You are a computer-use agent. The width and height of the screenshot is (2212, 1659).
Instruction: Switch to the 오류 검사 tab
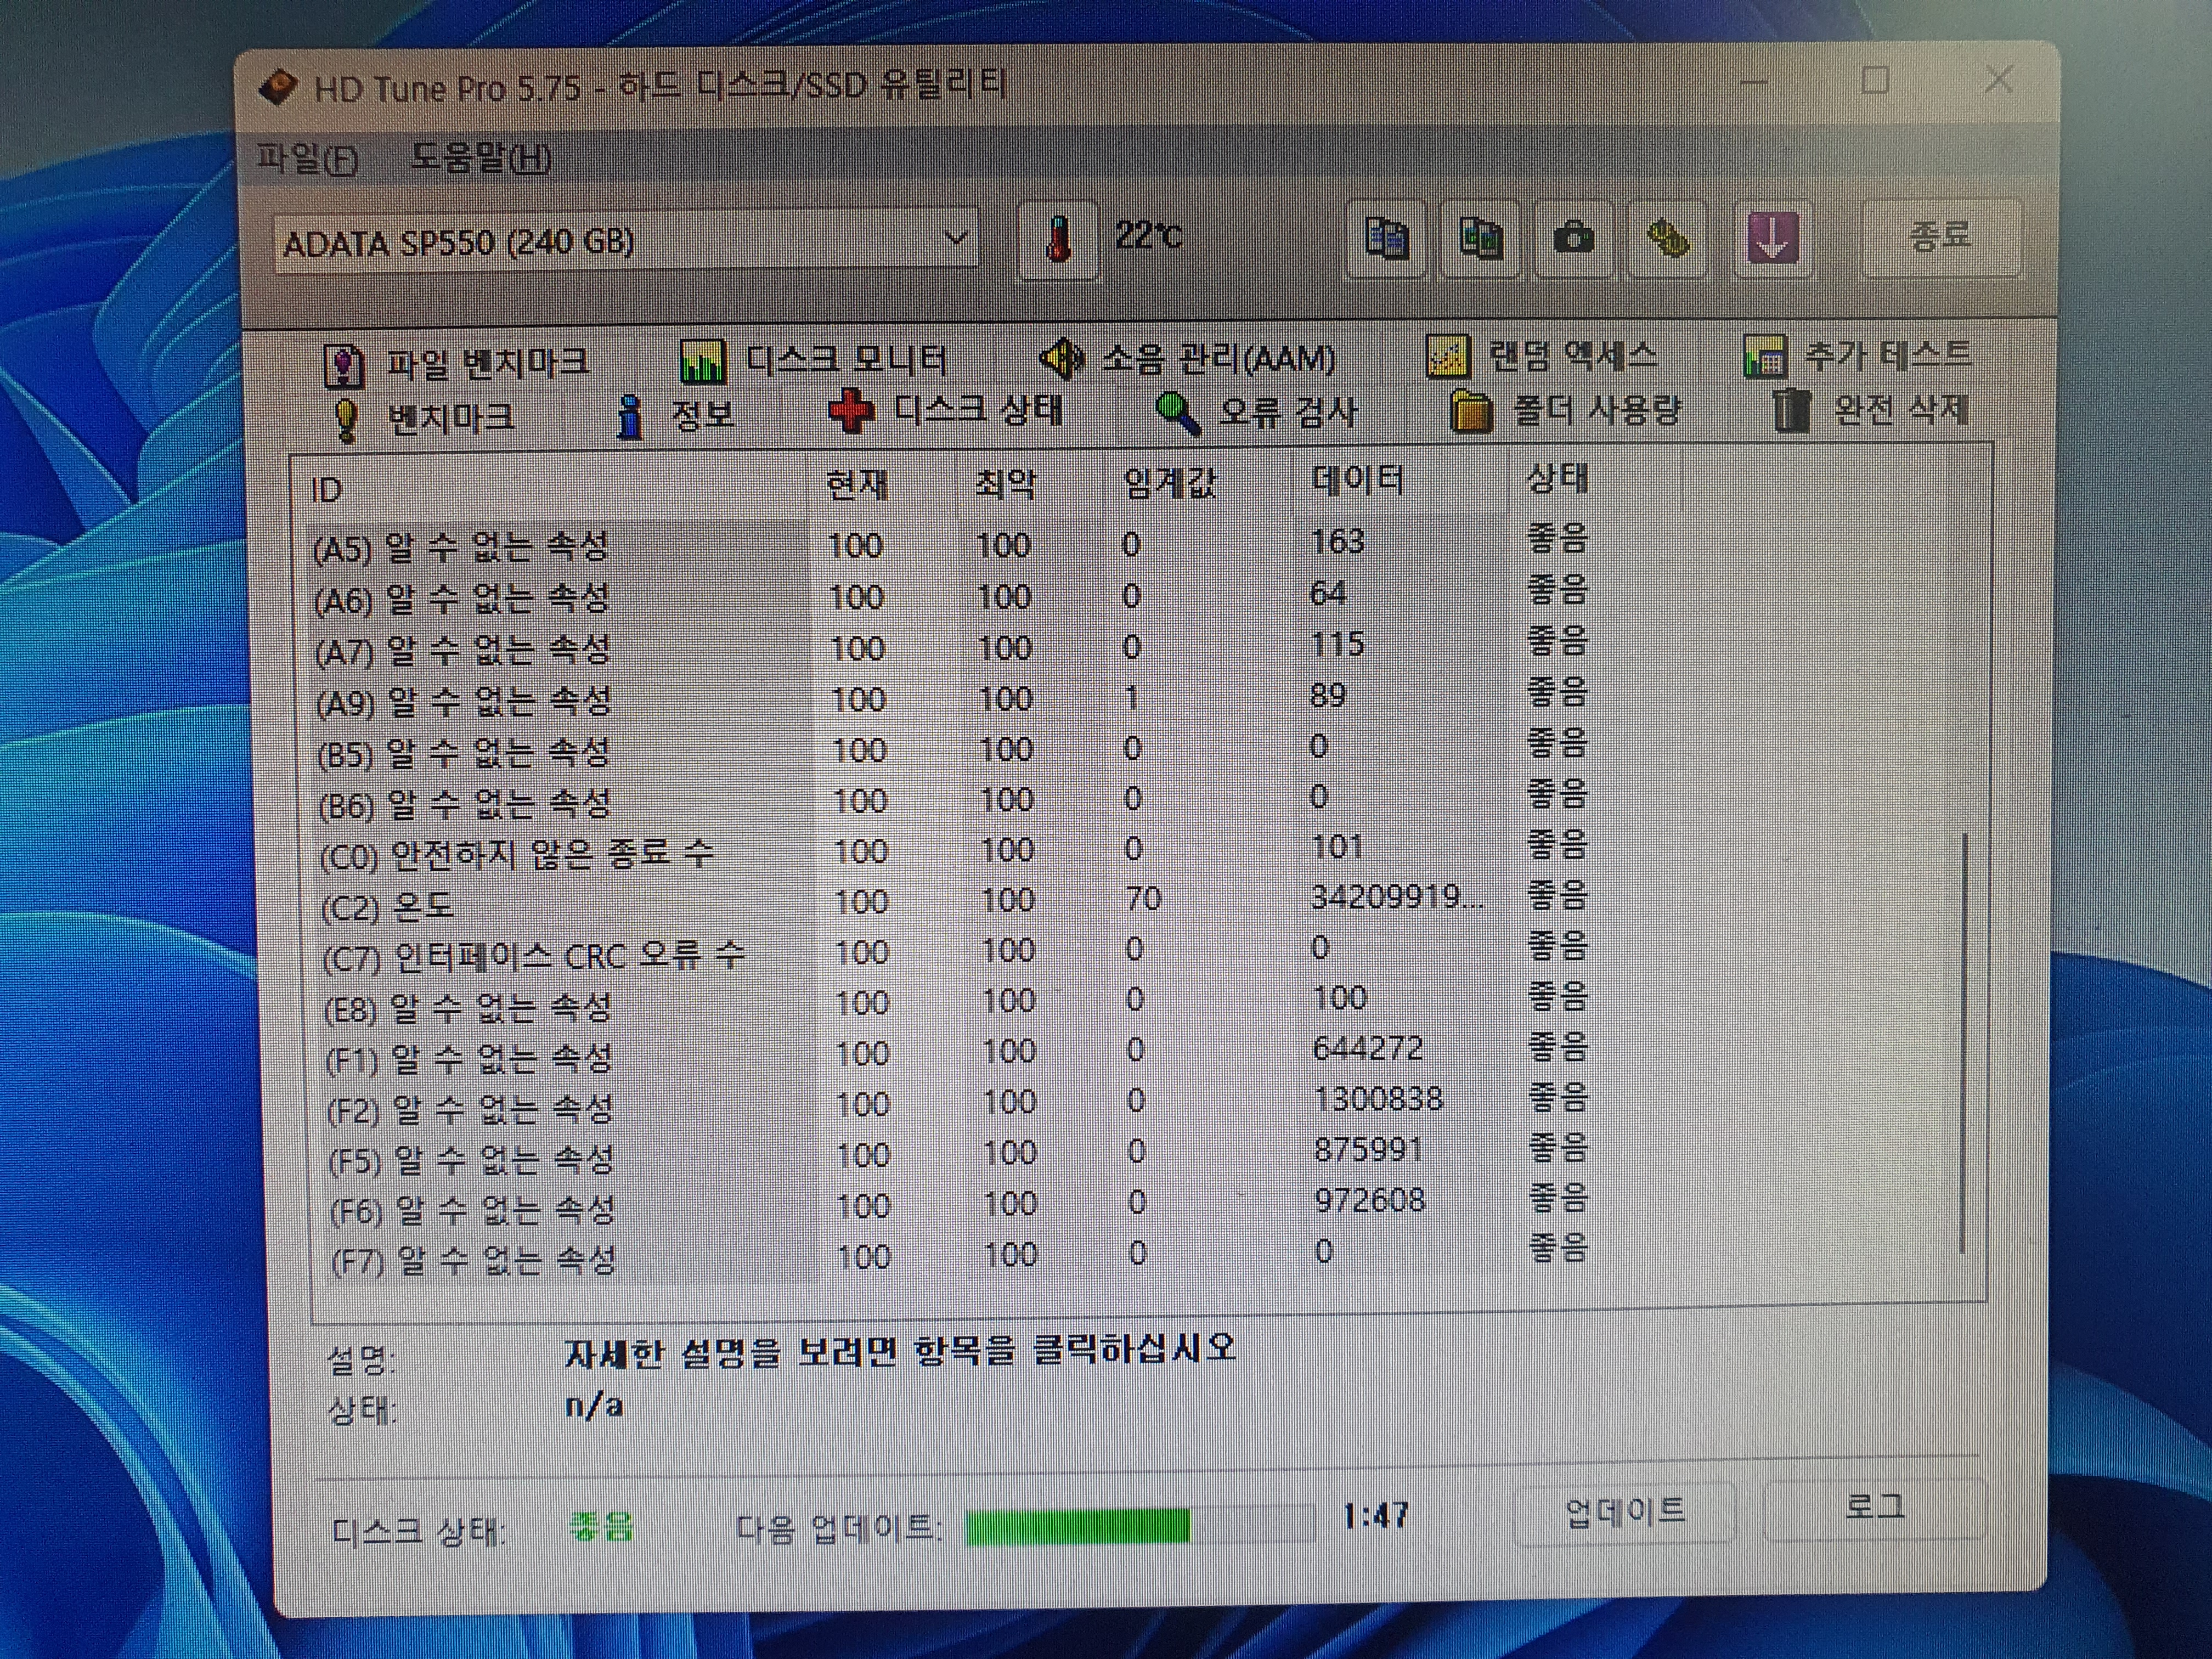tap(1256, 412)
